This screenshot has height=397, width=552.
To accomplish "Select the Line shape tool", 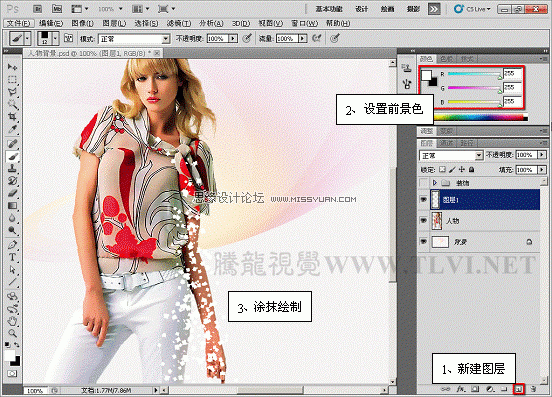I will click(12, 282).
